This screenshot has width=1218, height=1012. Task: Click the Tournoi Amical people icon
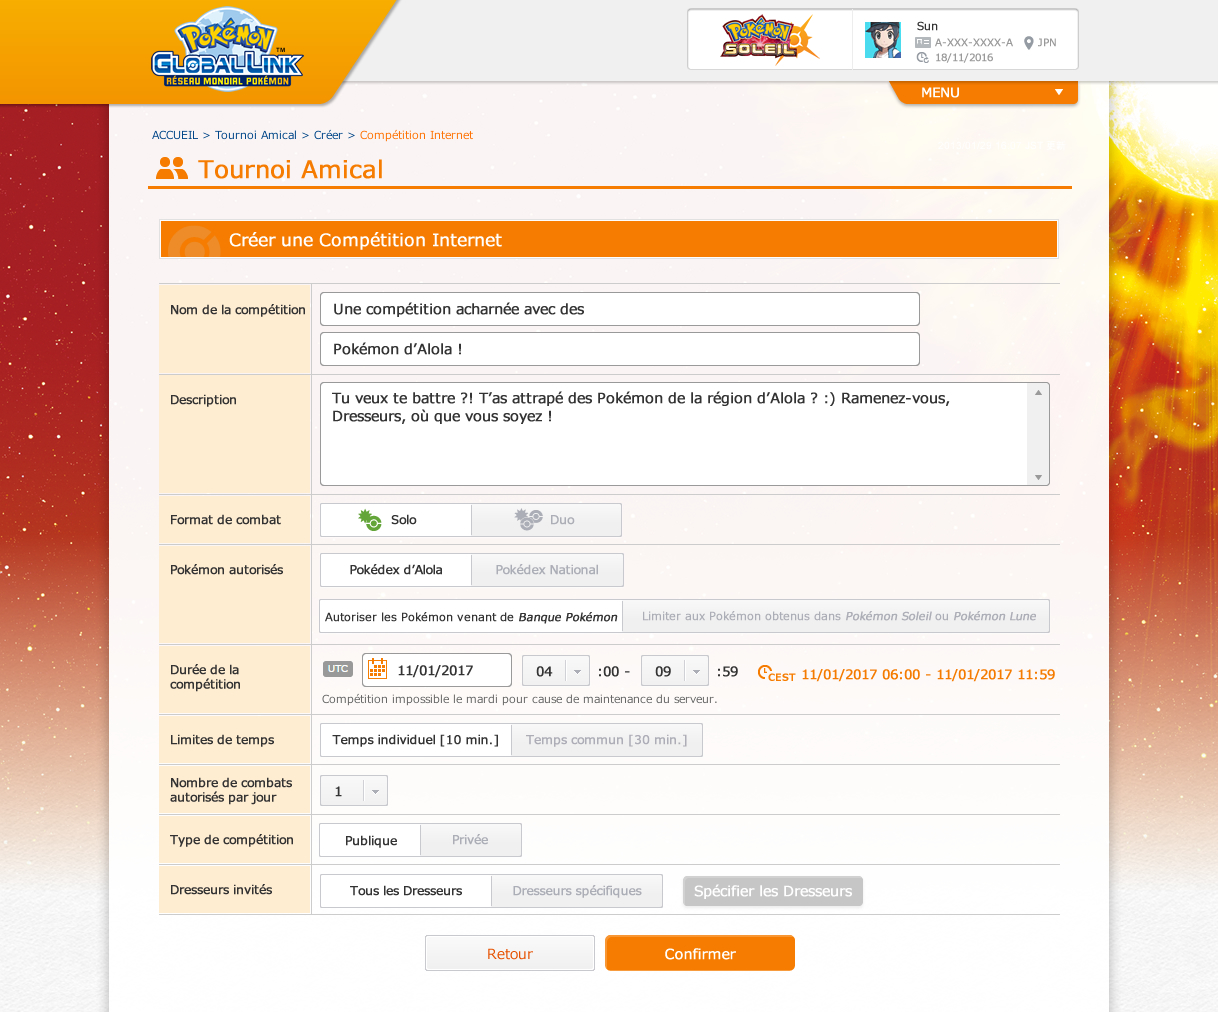[x=172, y=169]
